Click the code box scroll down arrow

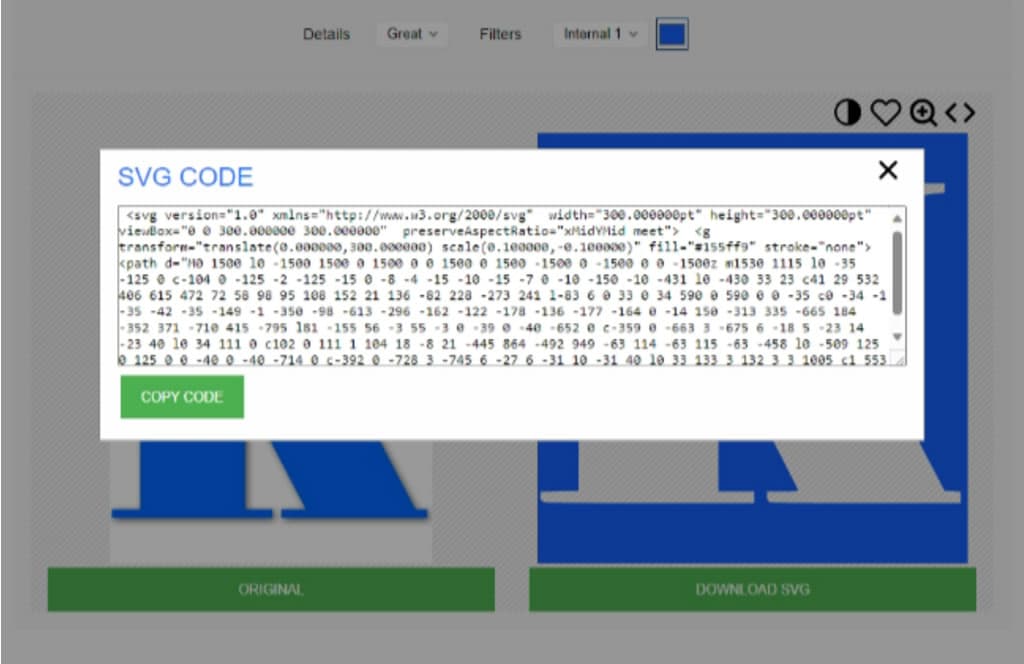897,337
